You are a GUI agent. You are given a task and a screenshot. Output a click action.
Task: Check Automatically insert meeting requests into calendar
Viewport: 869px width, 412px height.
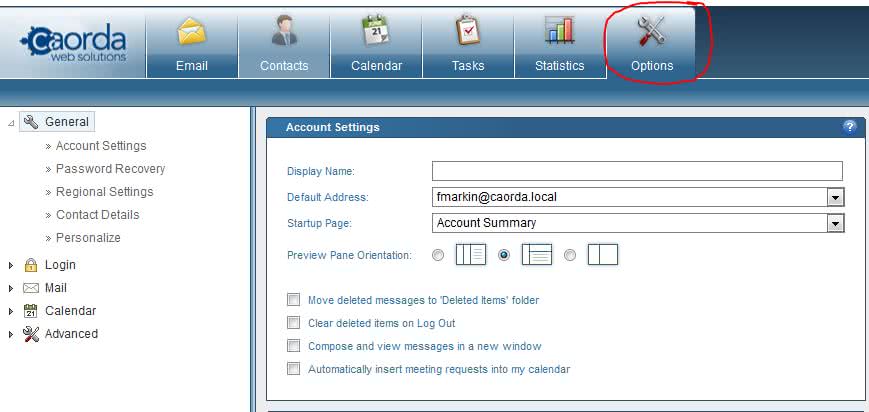[x=293, y=369]
